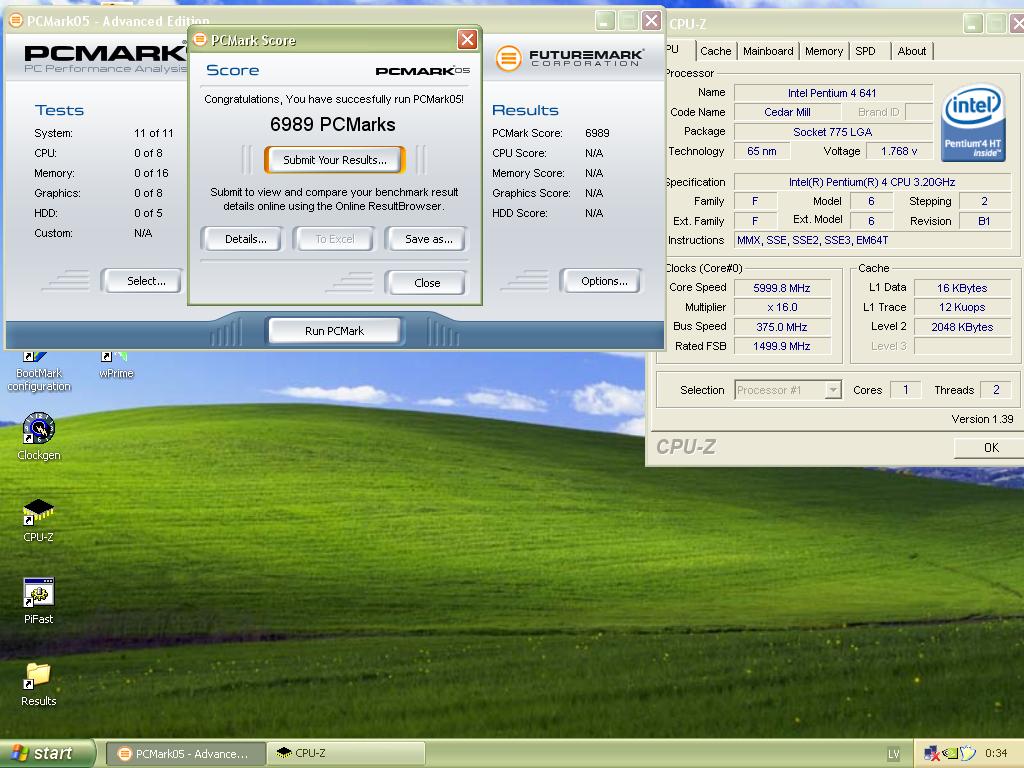Launch the Clockgen desktop icon
This screenshot has height=768, width=1024.
tap(39, 436)
